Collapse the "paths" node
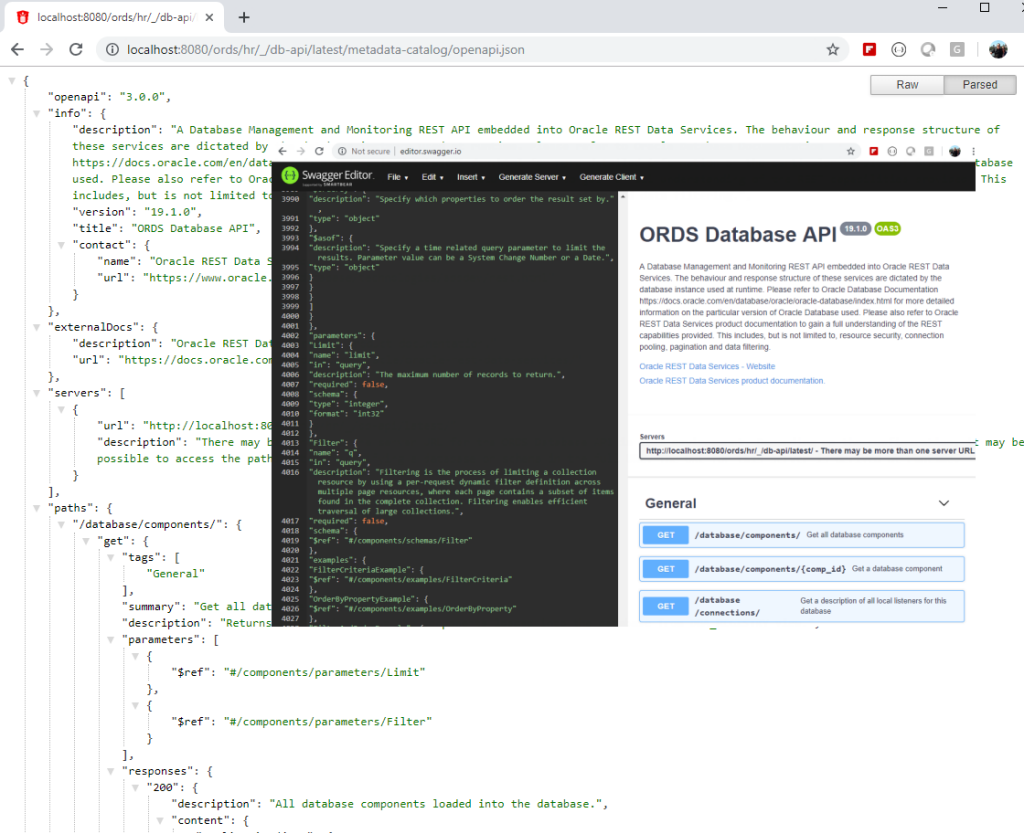The height and width of the screenshot is (833, 1024). (37, 509)
